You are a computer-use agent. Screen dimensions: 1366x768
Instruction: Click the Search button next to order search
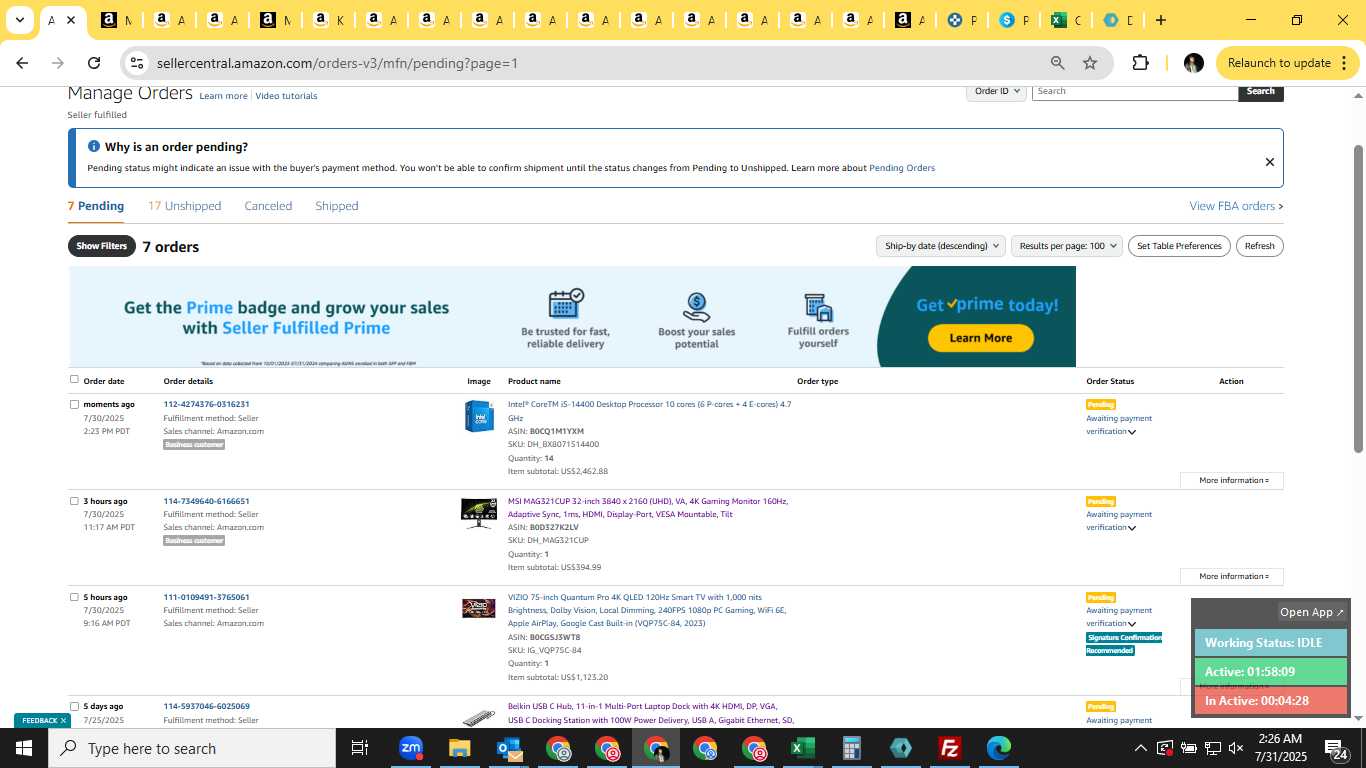1260,91
